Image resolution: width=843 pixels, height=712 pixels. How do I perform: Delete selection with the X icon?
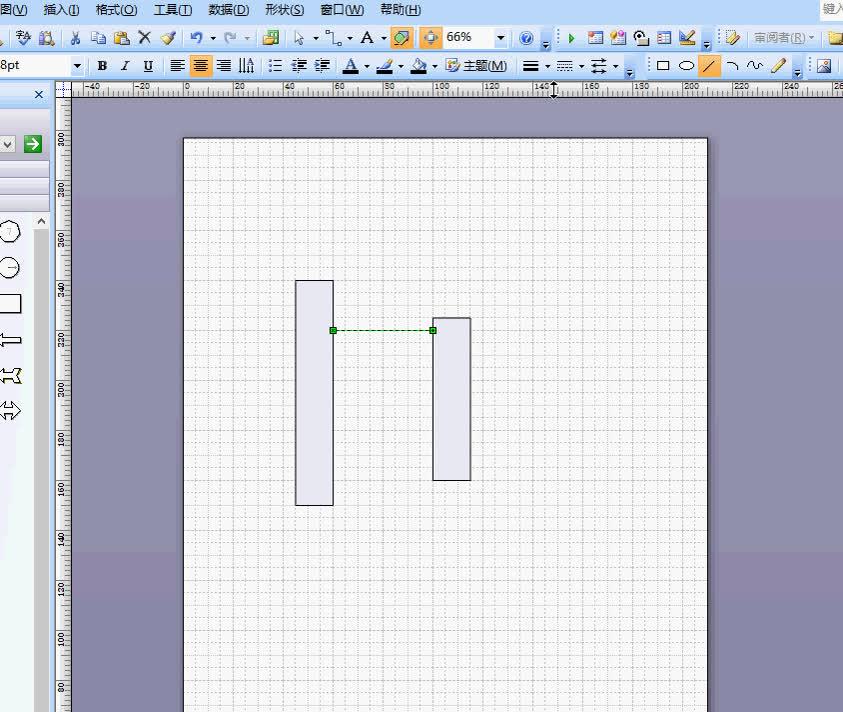tap(145, 38)
